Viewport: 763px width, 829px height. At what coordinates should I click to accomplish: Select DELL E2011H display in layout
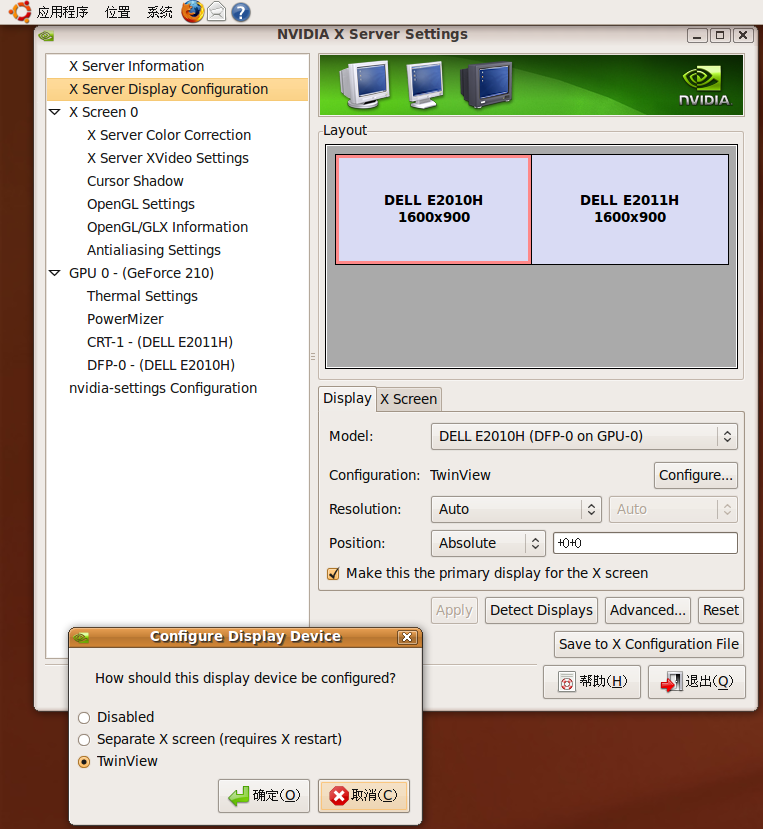pos(630,209)
